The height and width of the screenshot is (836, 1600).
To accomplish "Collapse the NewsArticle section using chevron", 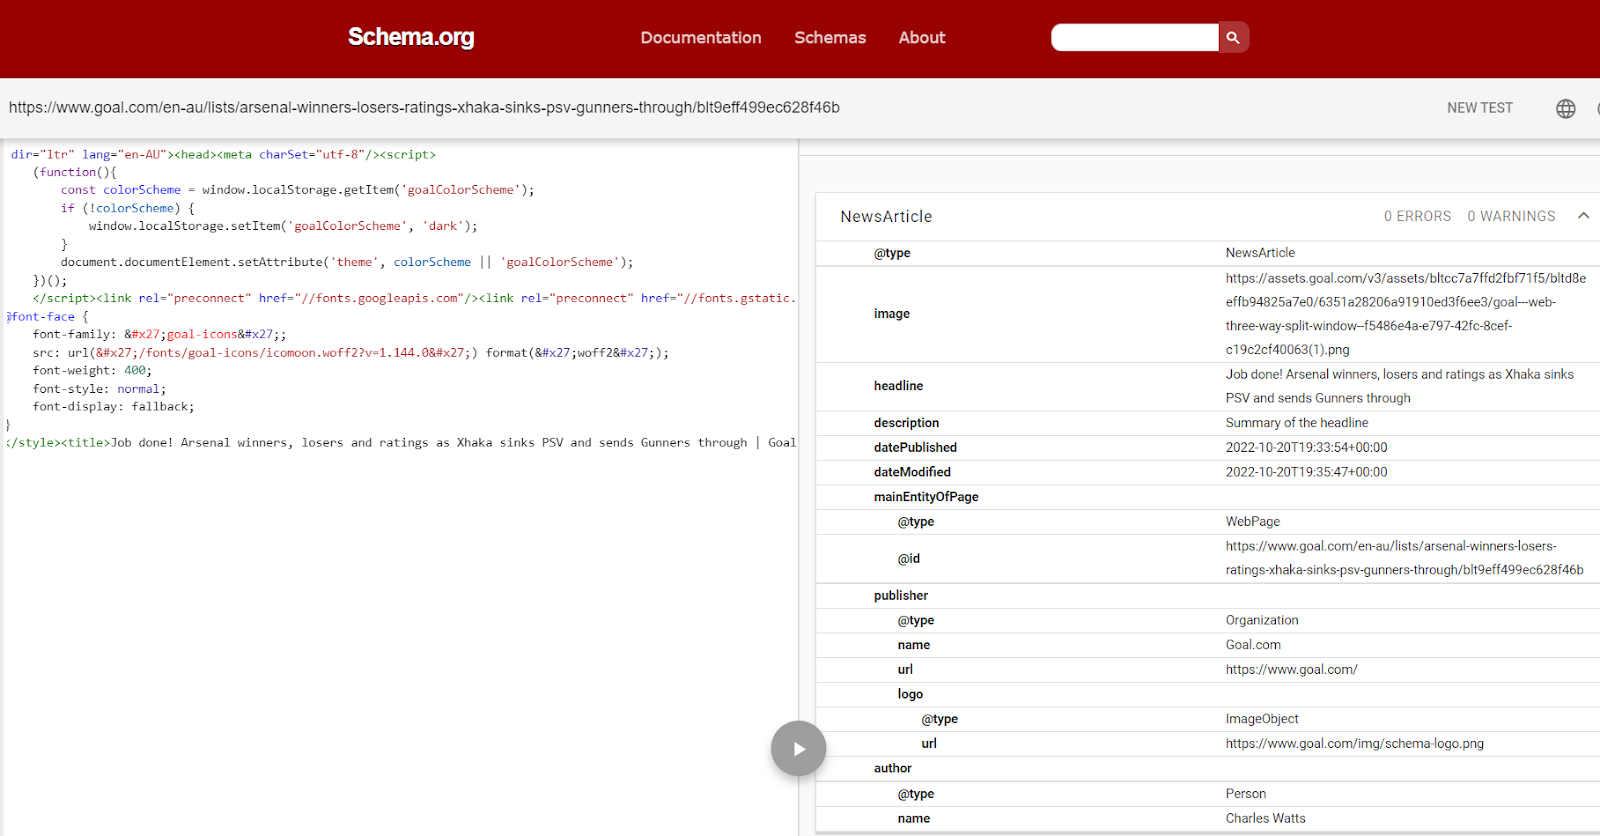I will (1583, 216).
